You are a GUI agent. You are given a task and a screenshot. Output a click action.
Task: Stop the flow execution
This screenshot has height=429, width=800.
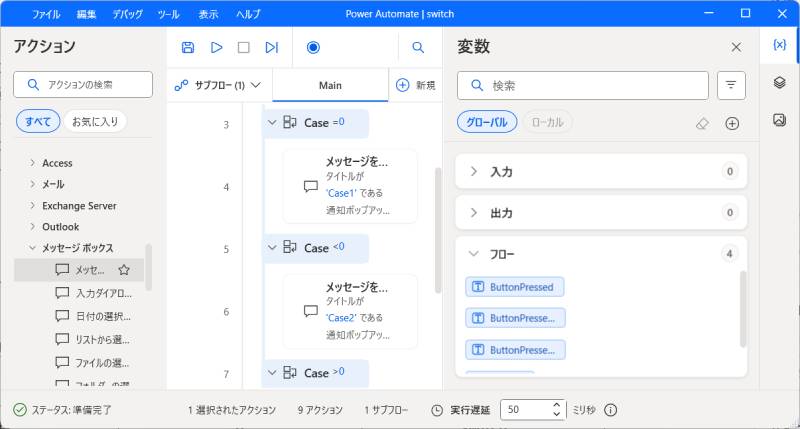243,47
